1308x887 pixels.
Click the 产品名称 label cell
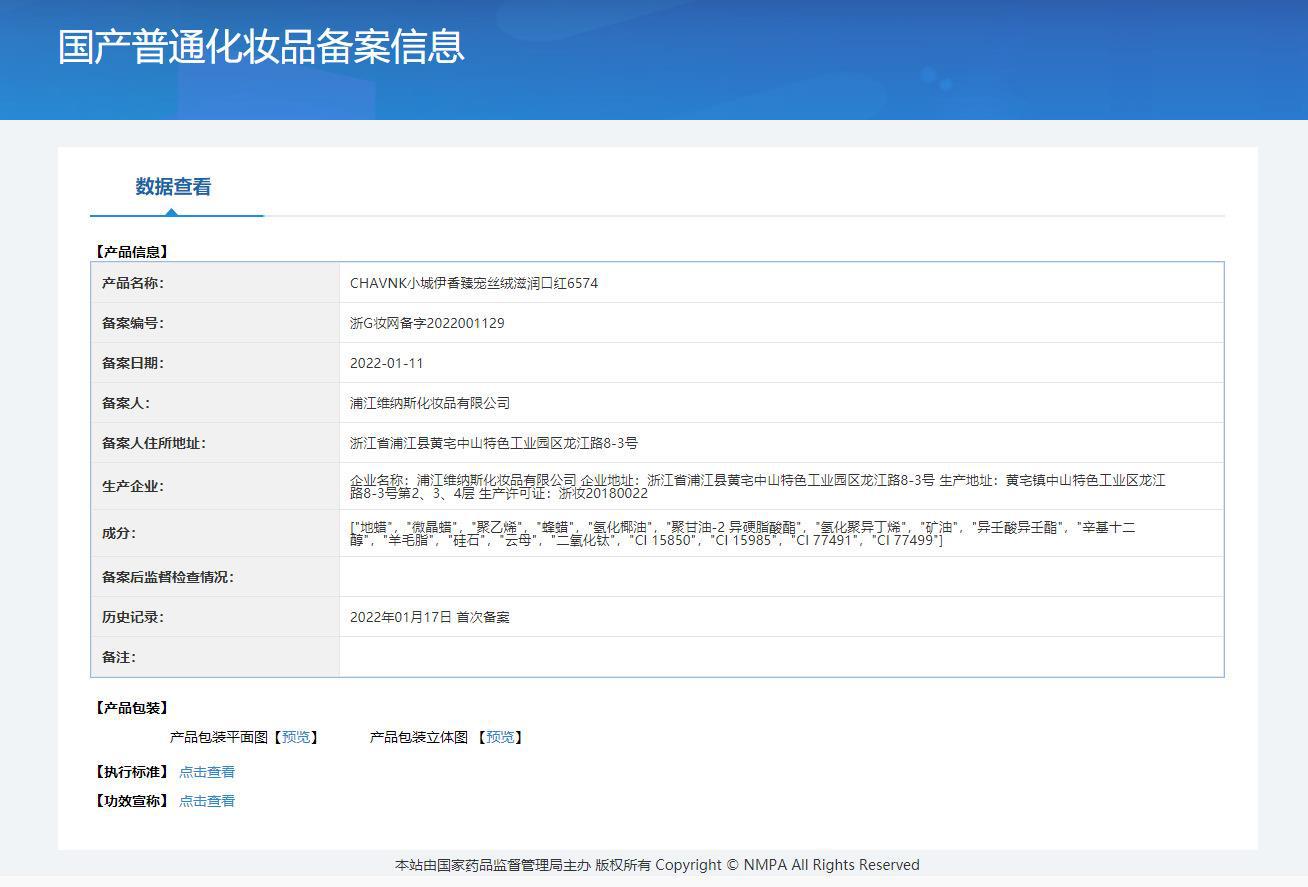tap(215, 283)
